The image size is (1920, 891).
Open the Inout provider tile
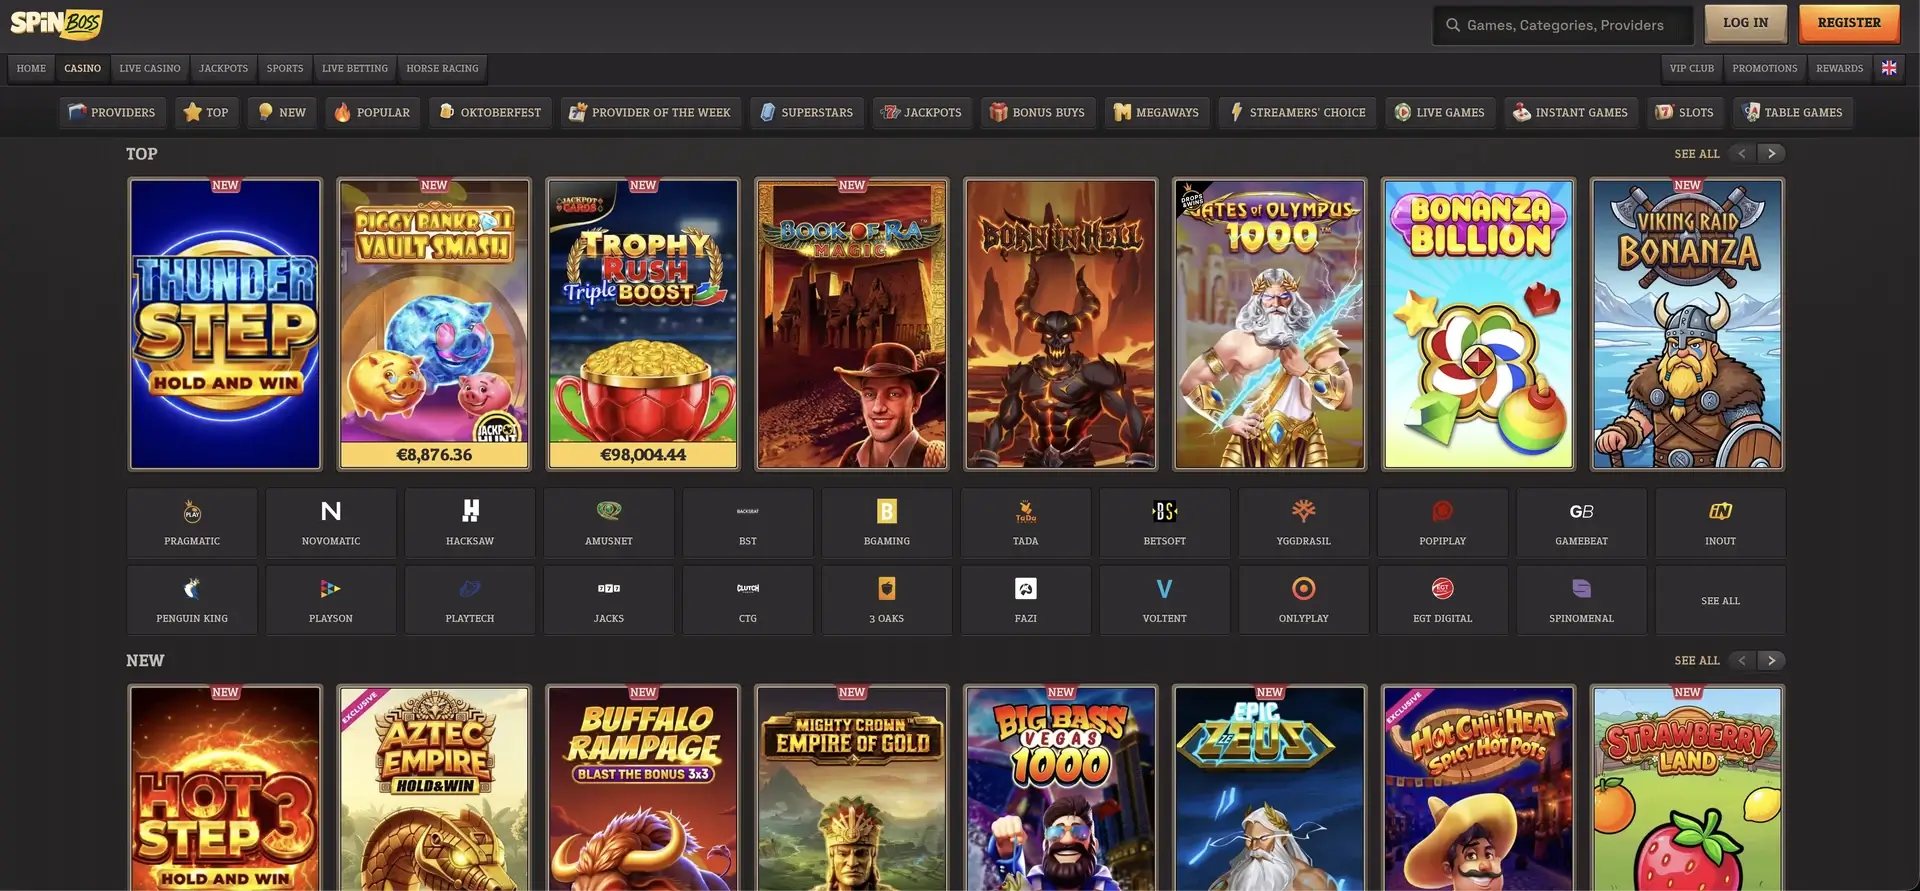pyautogui.click(x=1721, y=523)
